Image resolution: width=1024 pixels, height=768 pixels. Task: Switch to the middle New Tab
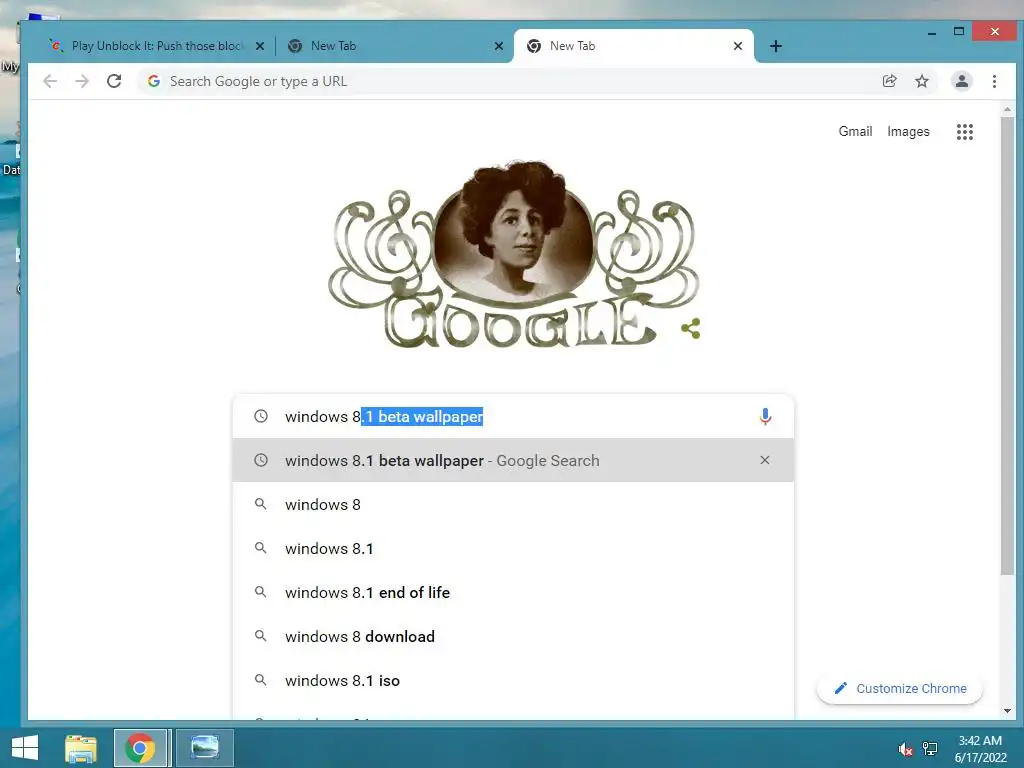click(391, 46)
